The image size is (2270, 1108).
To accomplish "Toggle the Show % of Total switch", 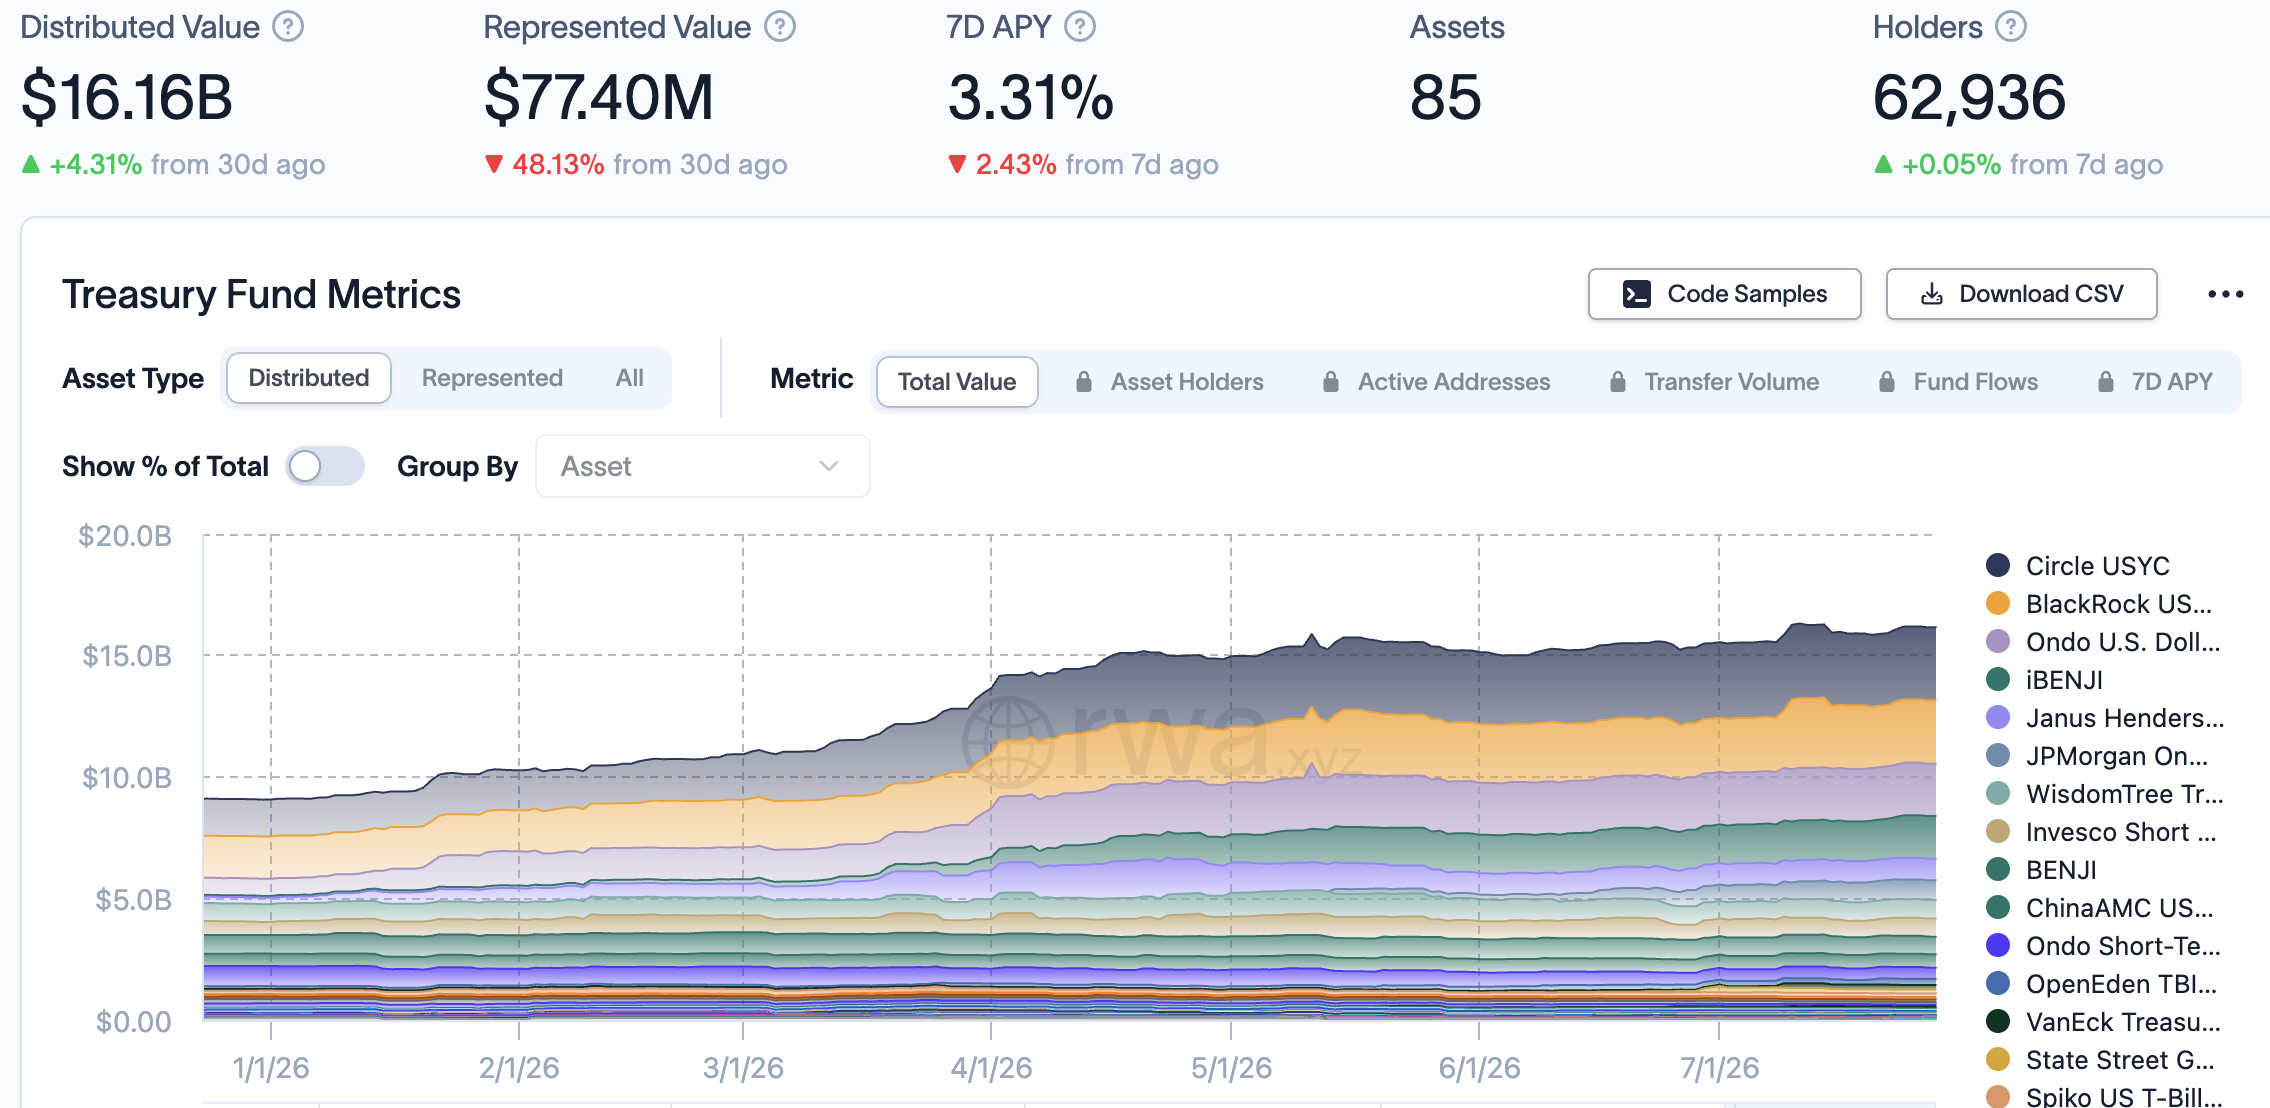I will (325, 466).
